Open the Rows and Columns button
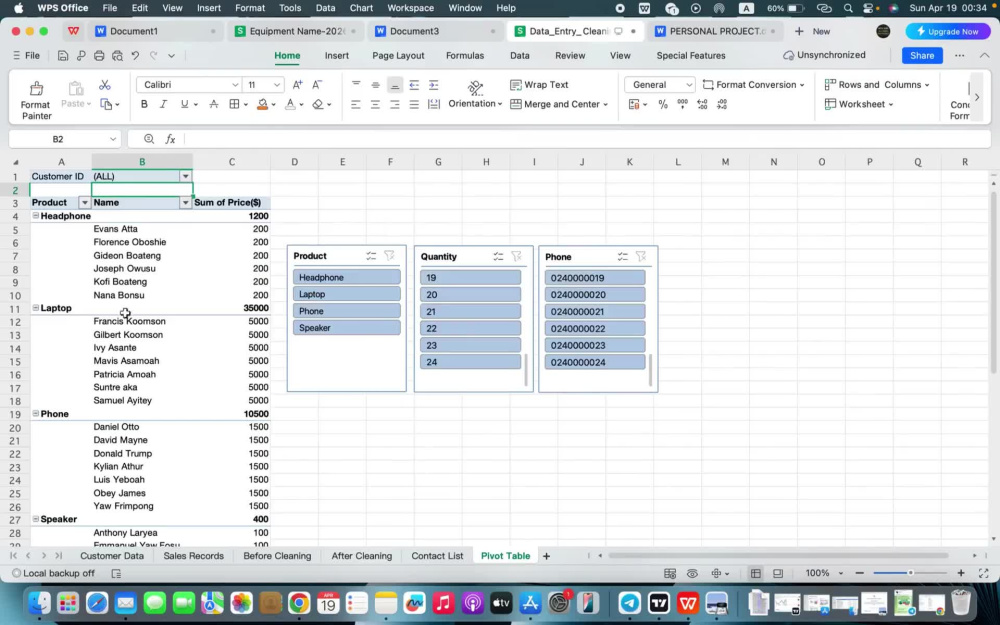 pos(878,85)
